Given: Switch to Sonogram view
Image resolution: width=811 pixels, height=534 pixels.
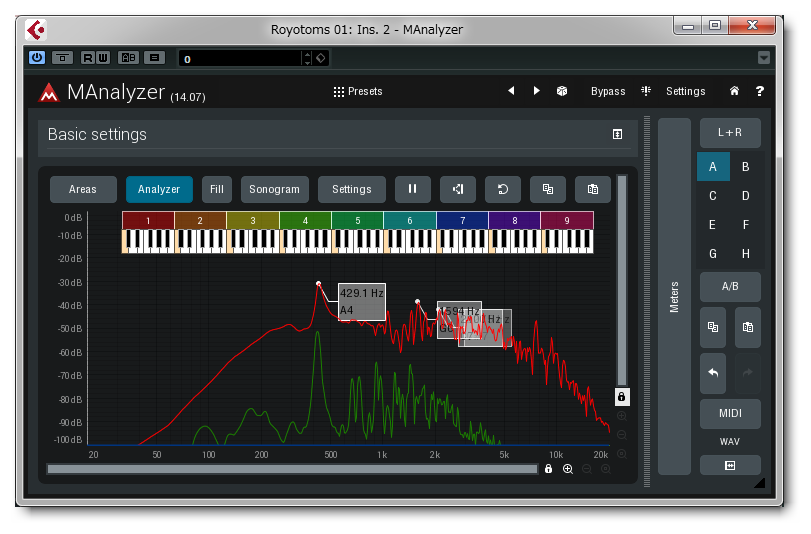Looking at the screenshot, I should click(274, 189).
